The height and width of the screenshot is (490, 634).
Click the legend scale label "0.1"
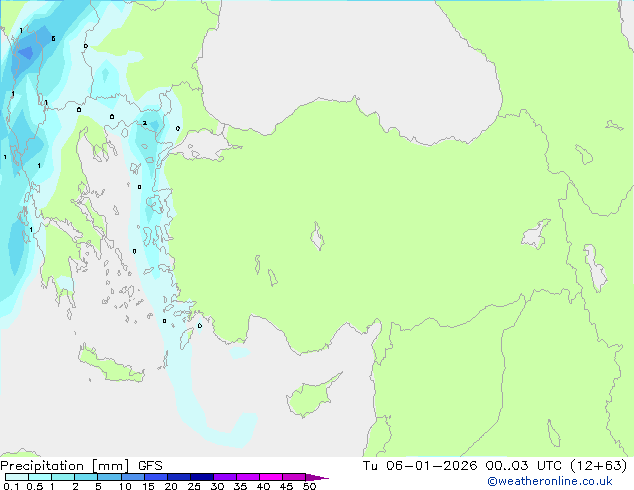coord(11,486)
